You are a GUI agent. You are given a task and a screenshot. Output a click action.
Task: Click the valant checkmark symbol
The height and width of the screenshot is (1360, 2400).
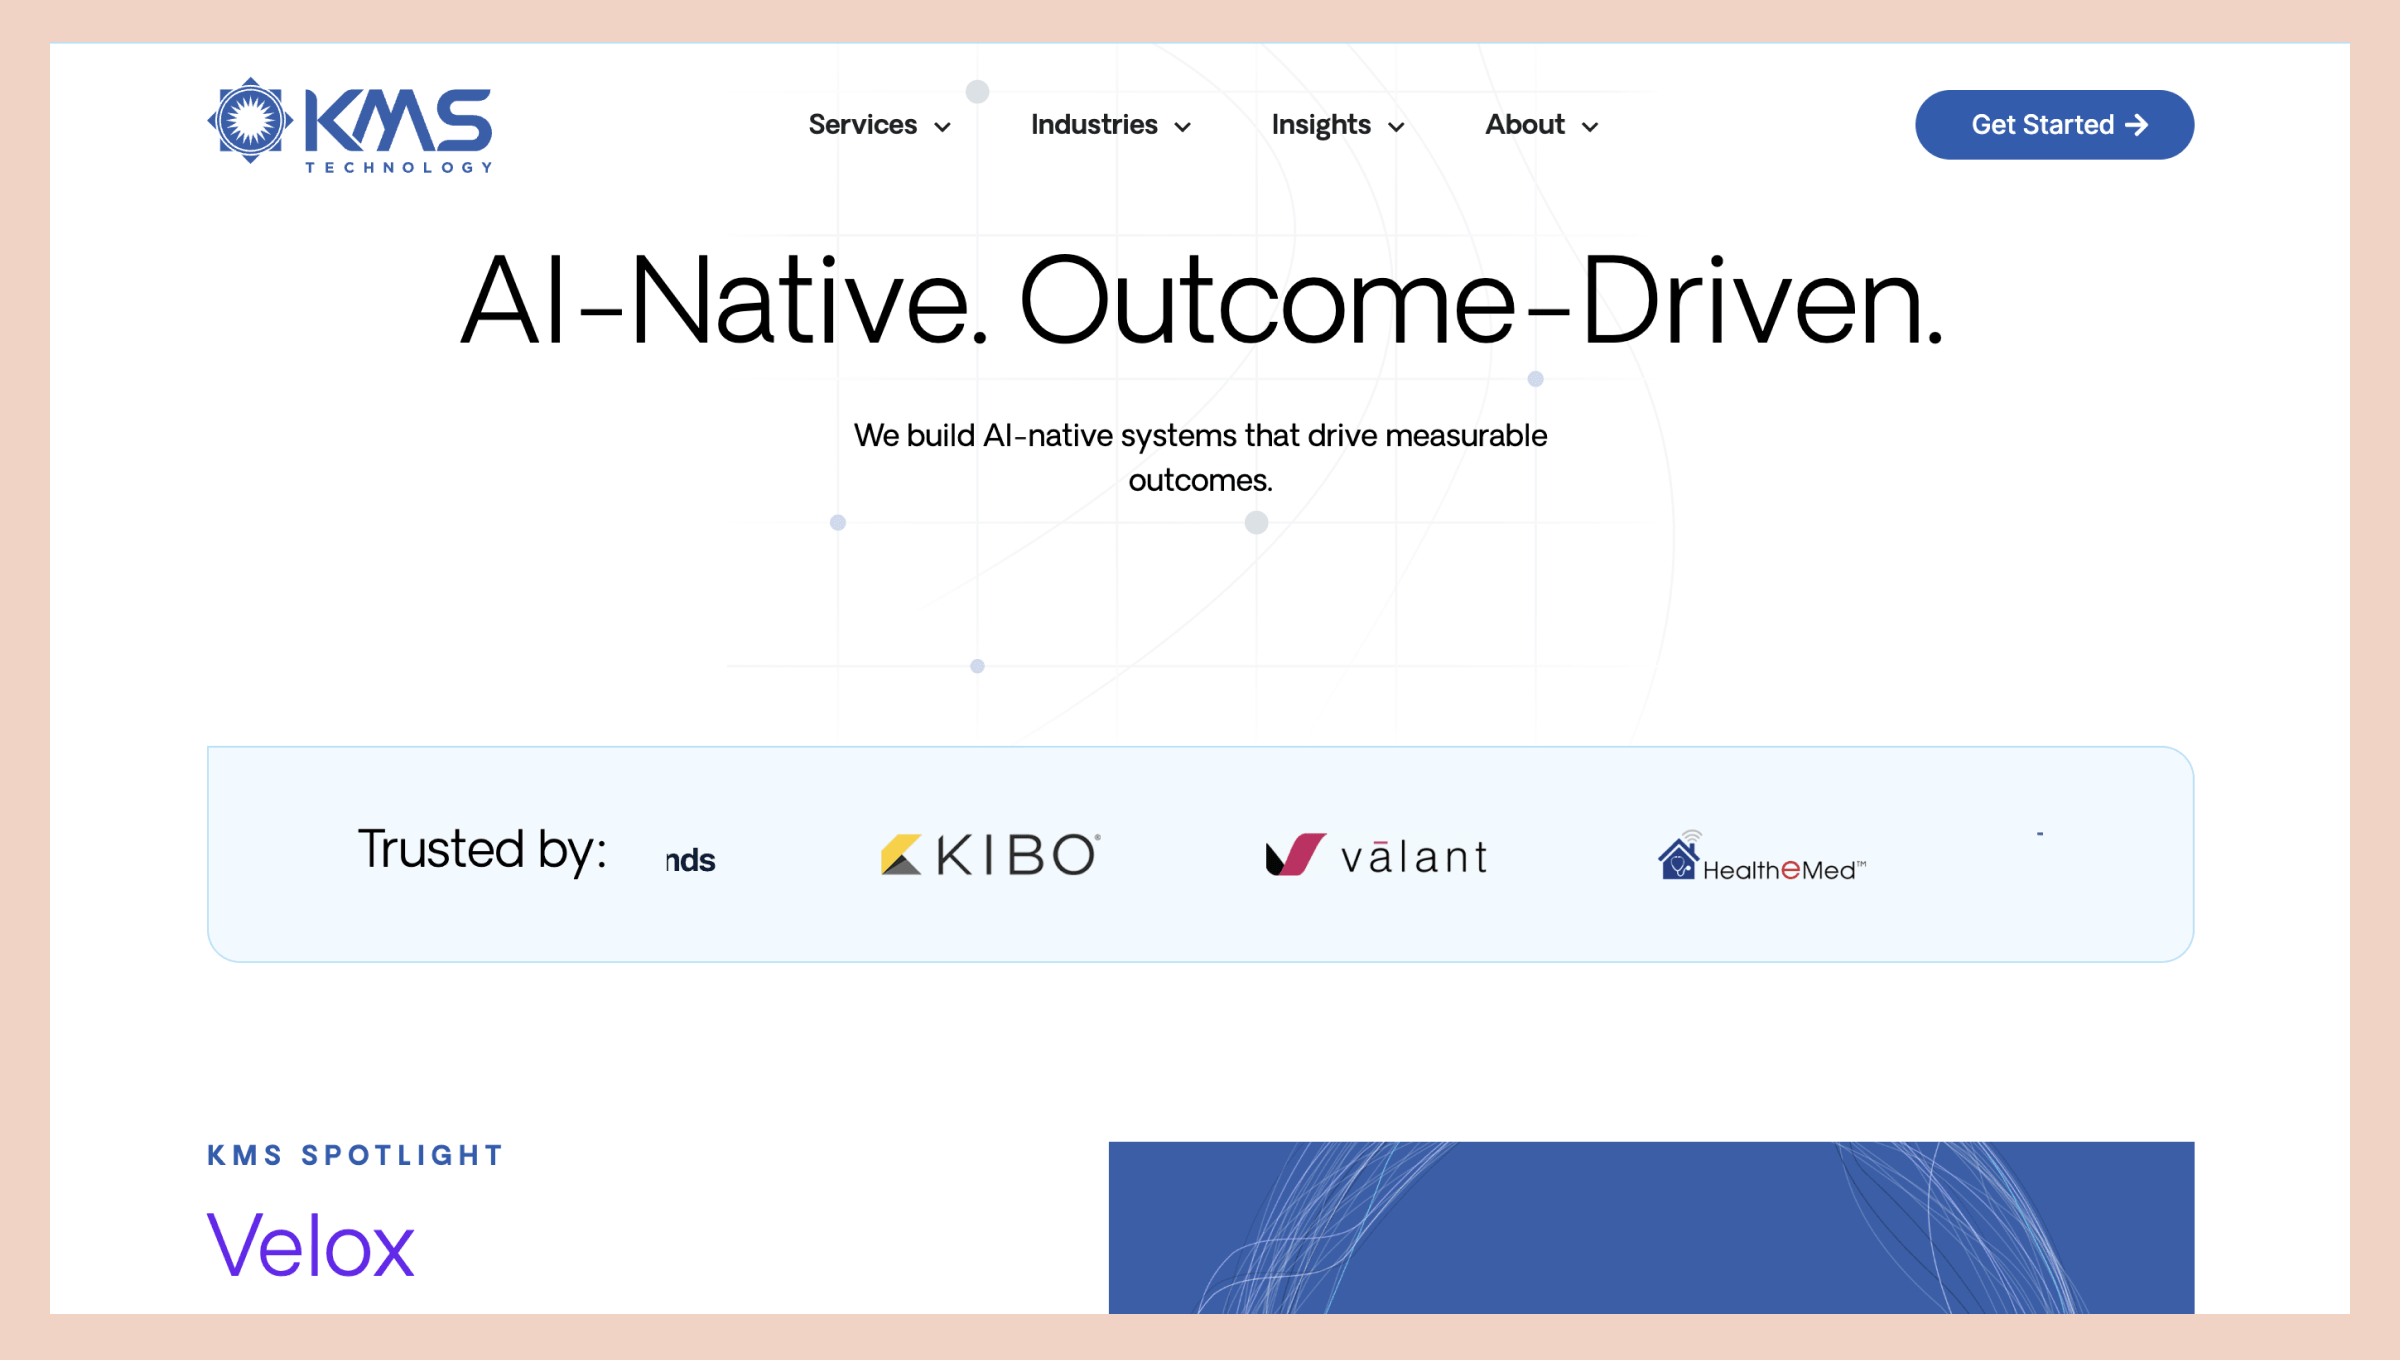pyautogui.click(x=1296, y=855)
